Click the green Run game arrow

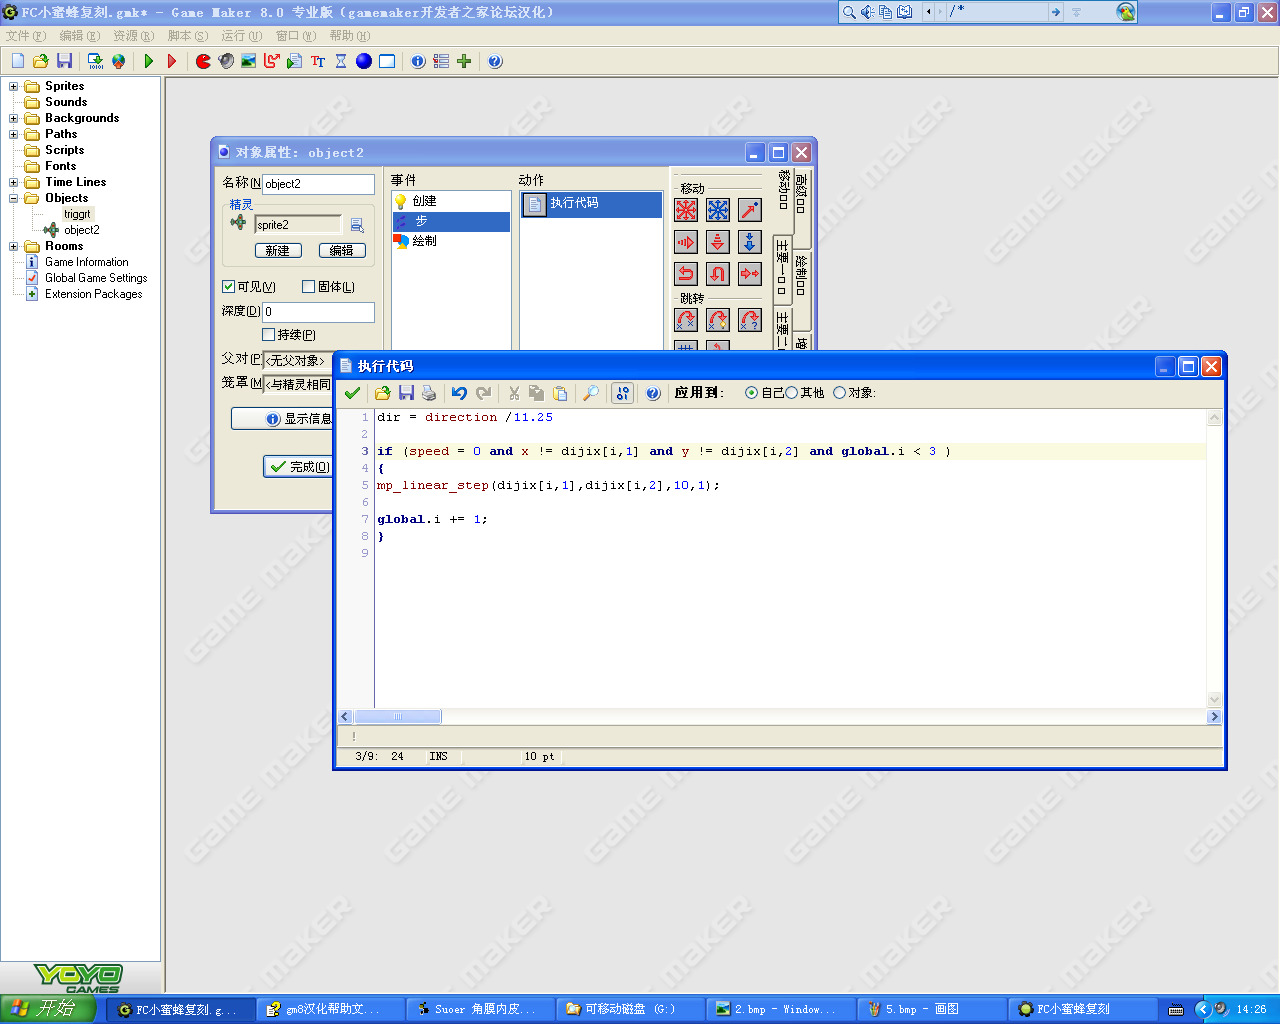(x=149, y=61)
